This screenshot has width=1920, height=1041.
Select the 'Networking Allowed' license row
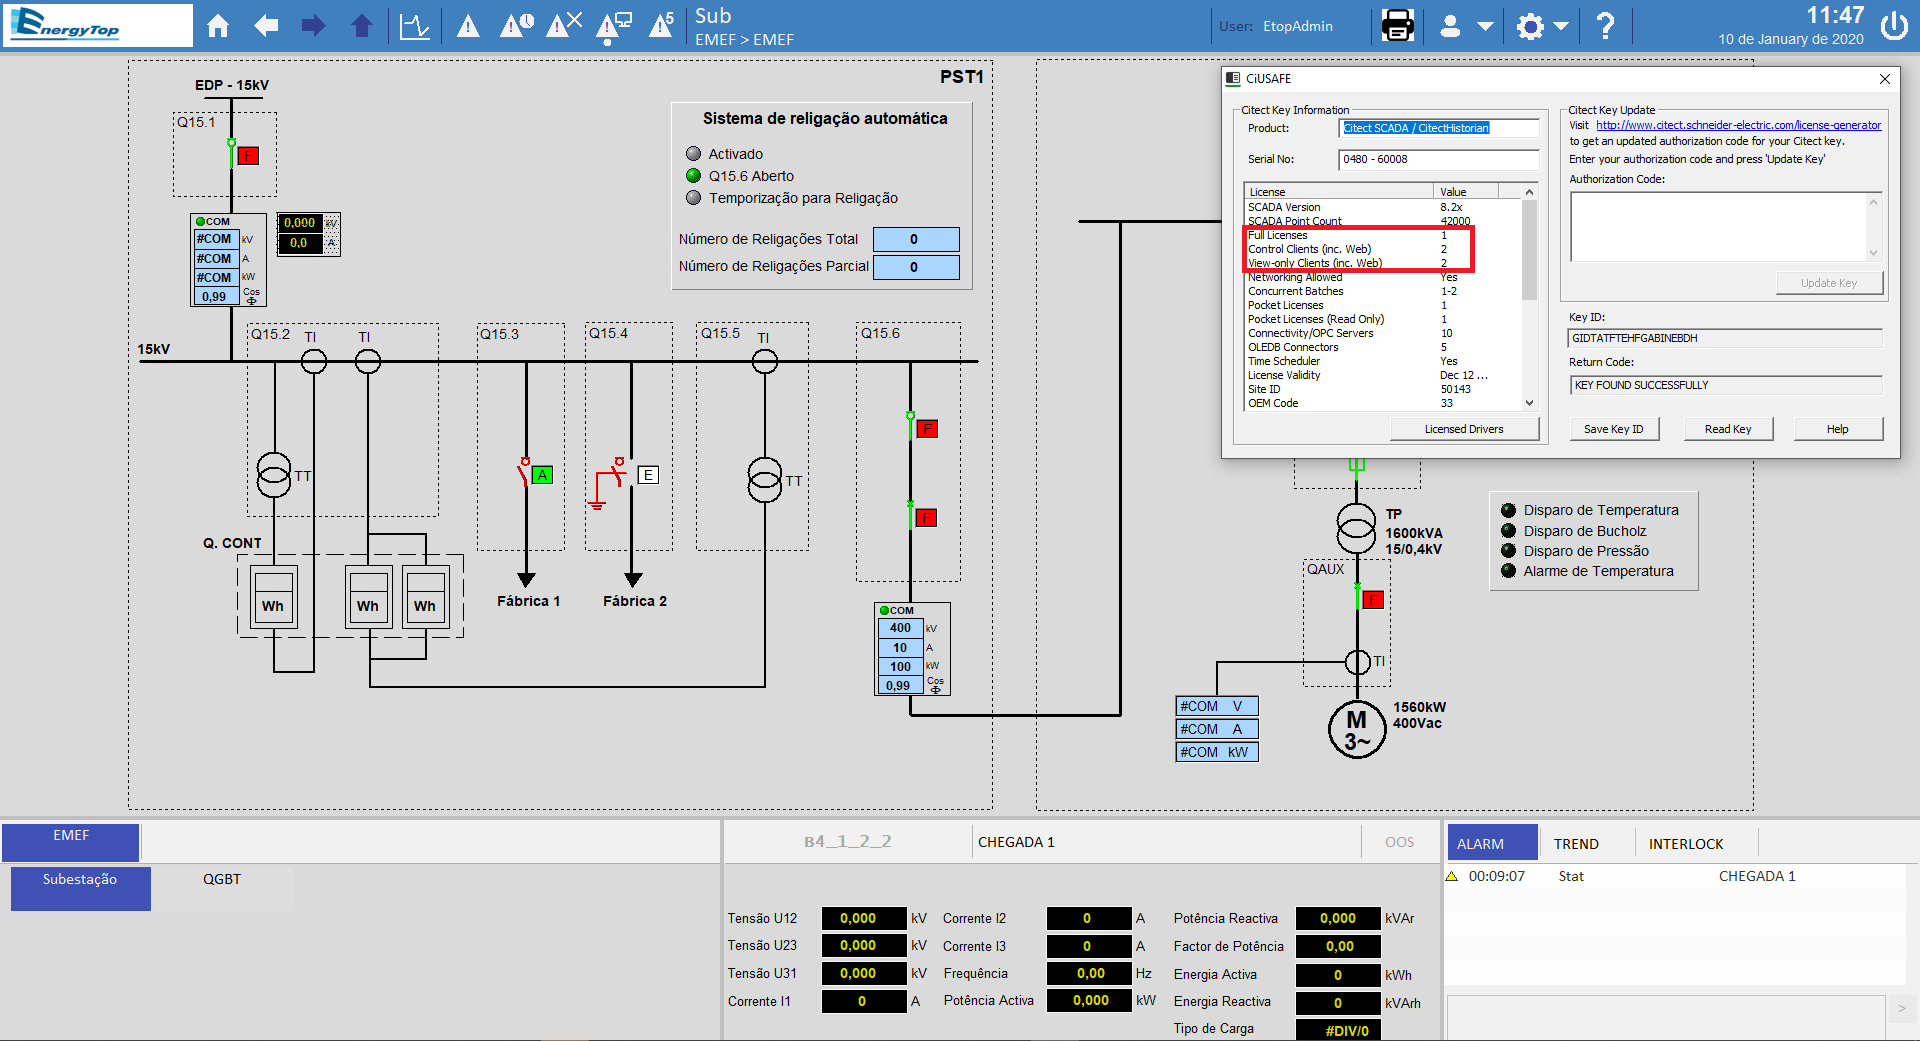1383,277
